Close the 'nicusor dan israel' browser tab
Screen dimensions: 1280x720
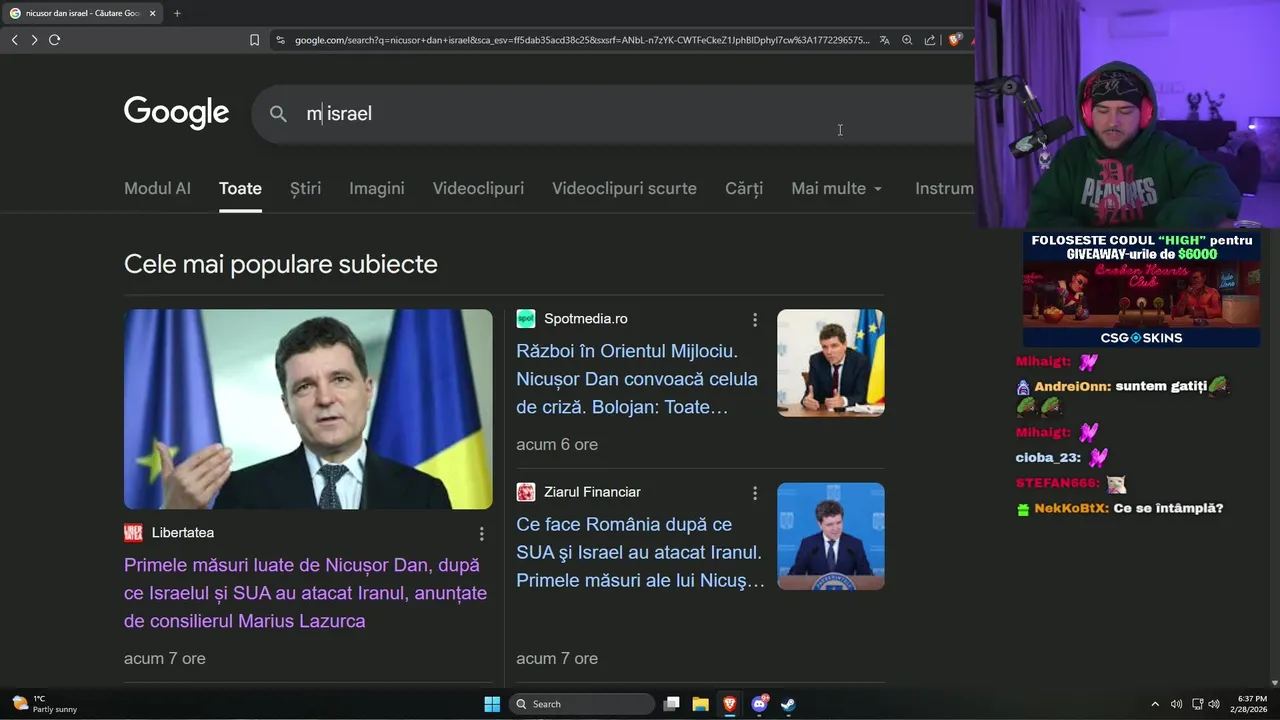click(152, 13)
